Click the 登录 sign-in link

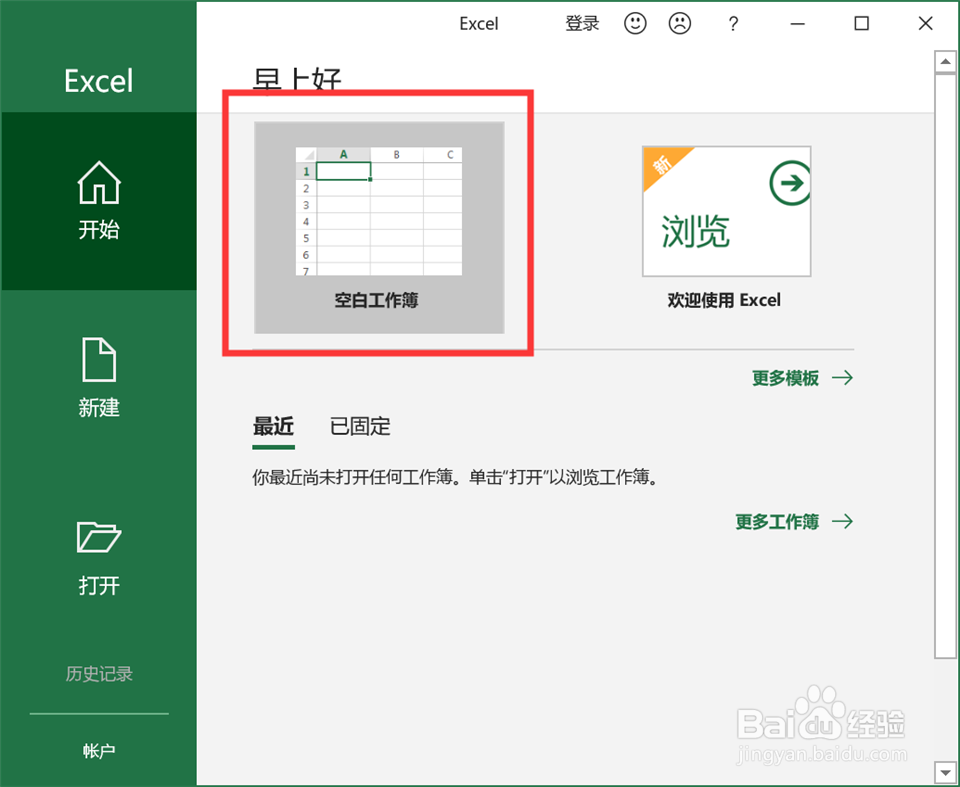[582, 24]
